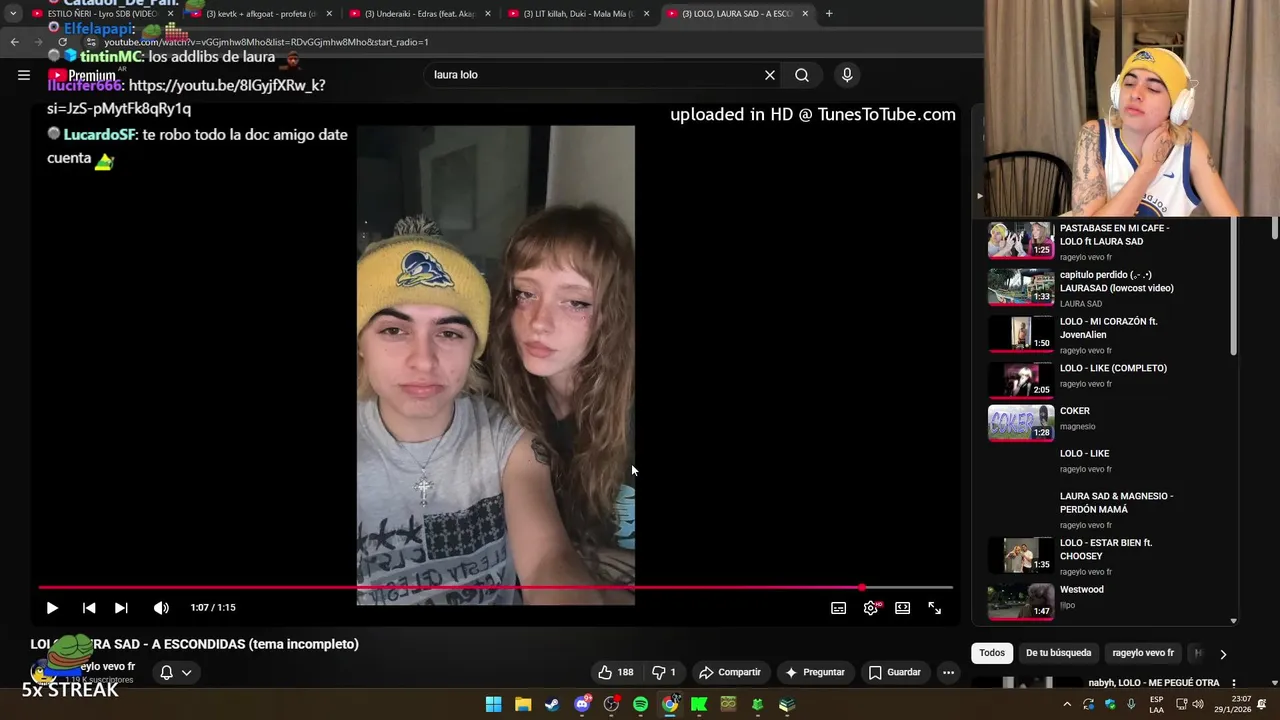Viewport: 1280px width, 720px height.
Task: Close the 'Underaiki - Edras' tab
Action: click(488, 14)
